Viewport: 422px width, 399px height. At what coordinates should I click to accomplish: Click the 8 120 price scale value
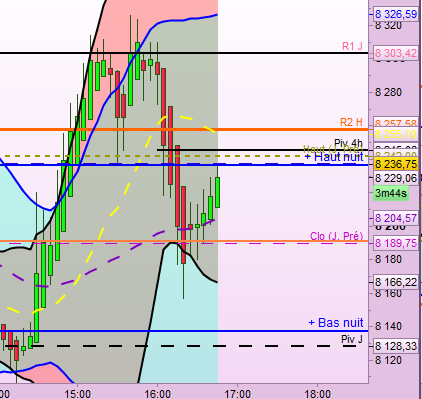[388, 360]
